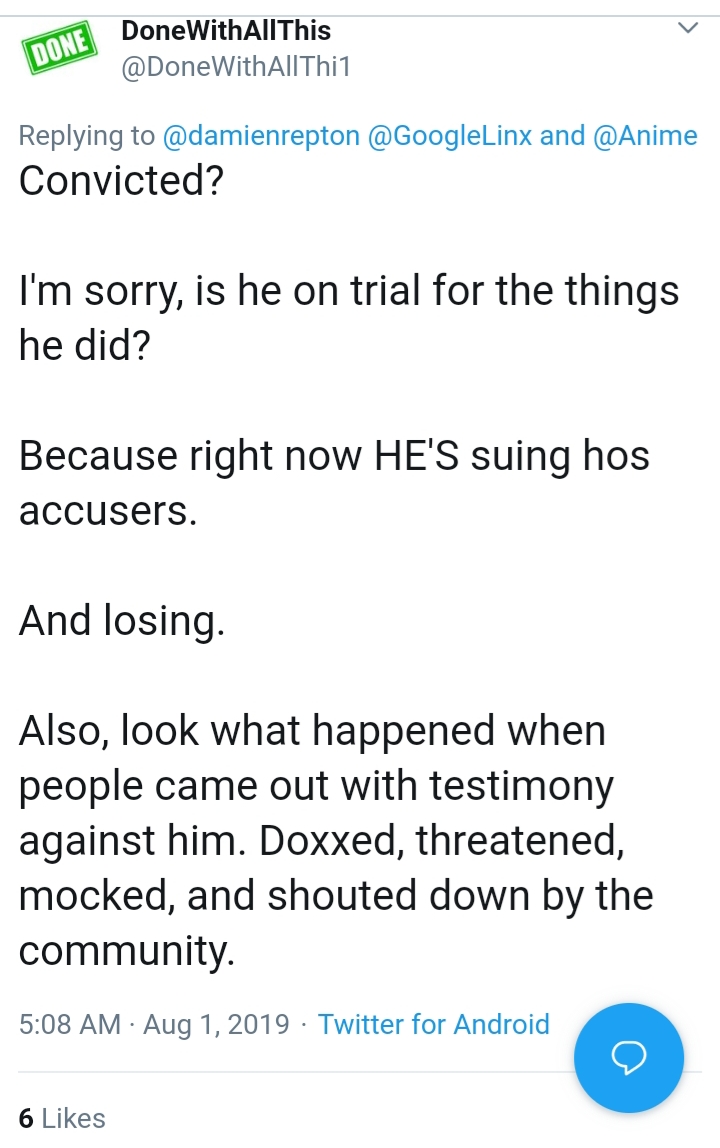Image resolution: width=720 pixels, height=1148 pixels.
Task: Expand the tweet options chevron menu
Action: [x=688, y=29]
